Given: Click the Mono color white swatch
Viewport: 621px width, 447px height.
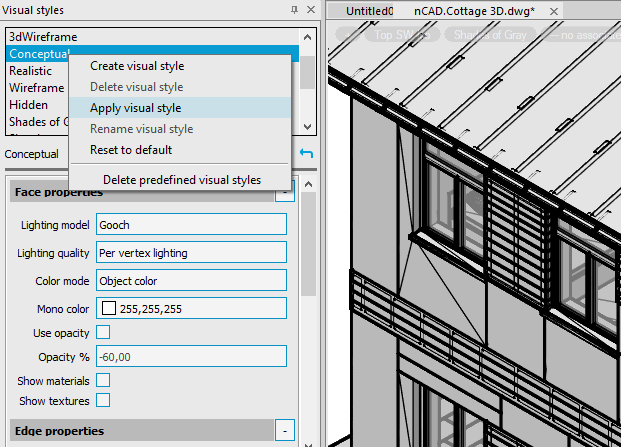Looking at the screenshot, I should coord(108,309).
